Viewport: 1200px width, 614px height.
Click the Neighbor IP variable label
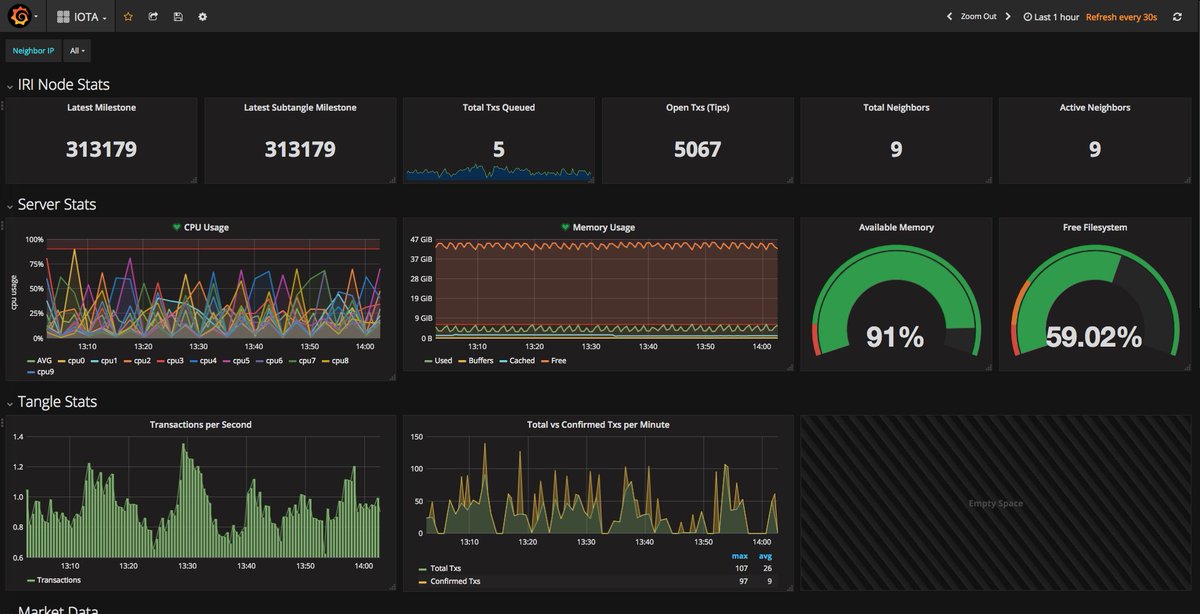(x=34, y=50)
